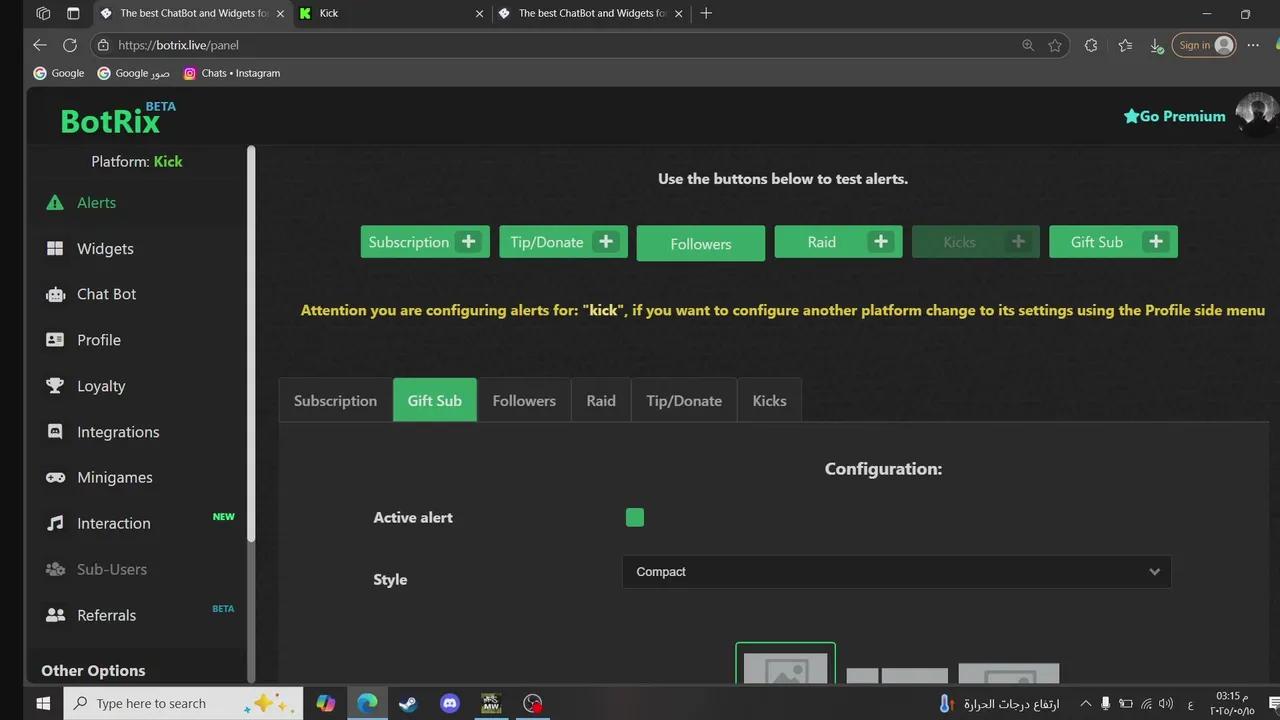The height and width of the screenshot is (720, 1280).
Task: Click the browser address bar
Action: (x=560, y=45)
